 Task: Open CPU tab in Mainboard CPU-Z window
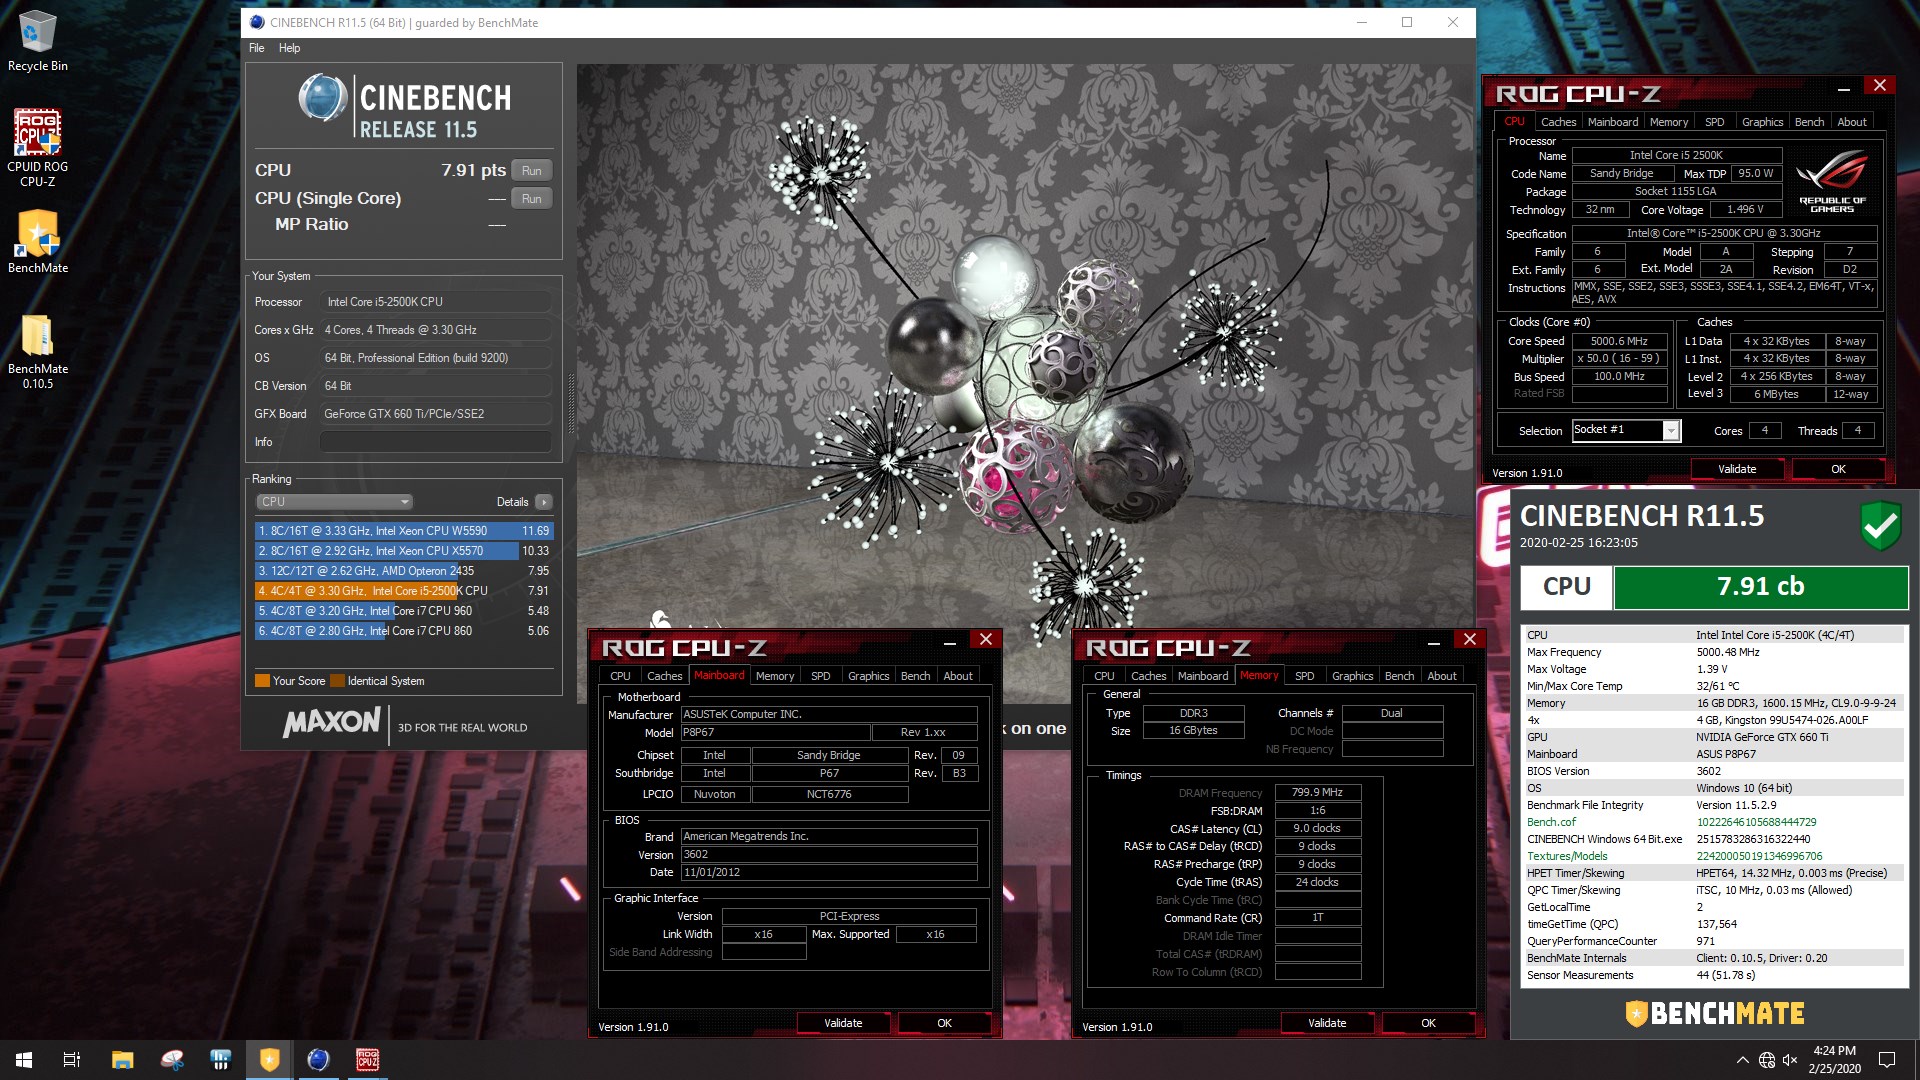620,676
